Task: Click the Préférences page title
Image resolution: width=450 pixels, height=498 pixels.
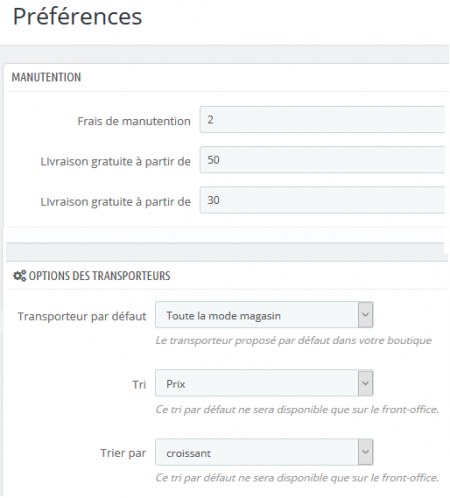Action: point(77,16)
